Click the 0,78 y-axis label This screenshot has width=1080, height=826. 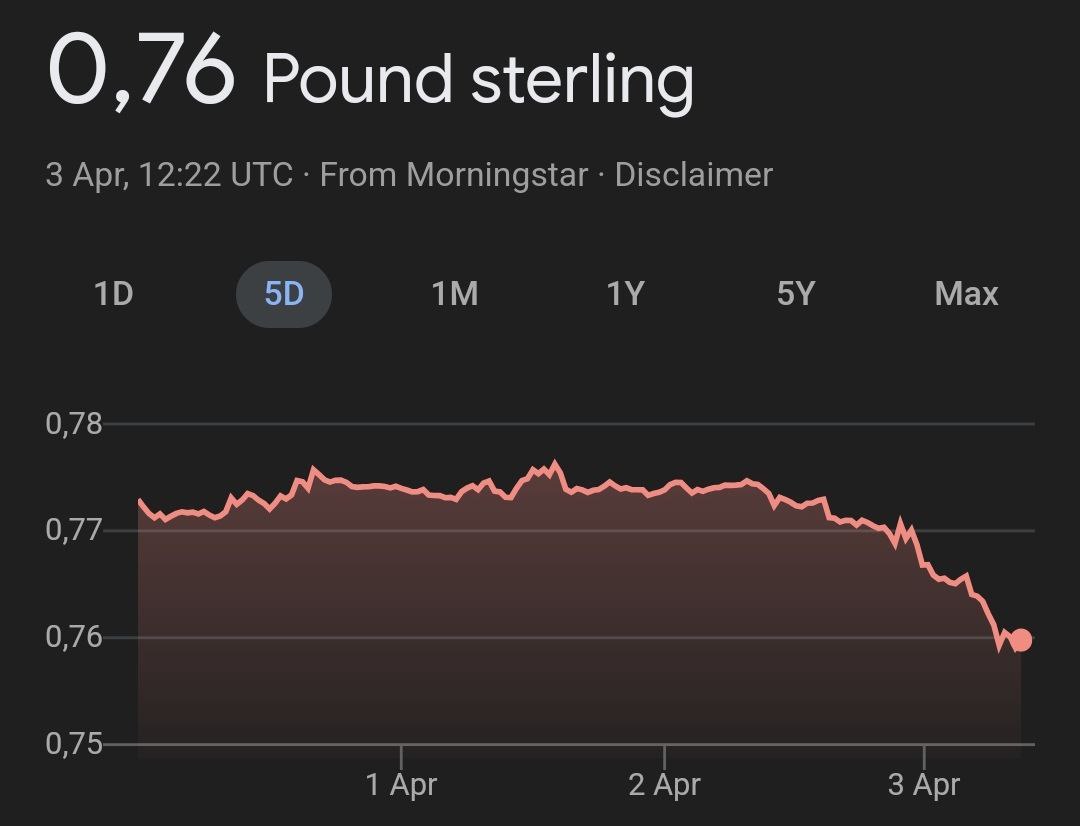click(x=74, y=424)
